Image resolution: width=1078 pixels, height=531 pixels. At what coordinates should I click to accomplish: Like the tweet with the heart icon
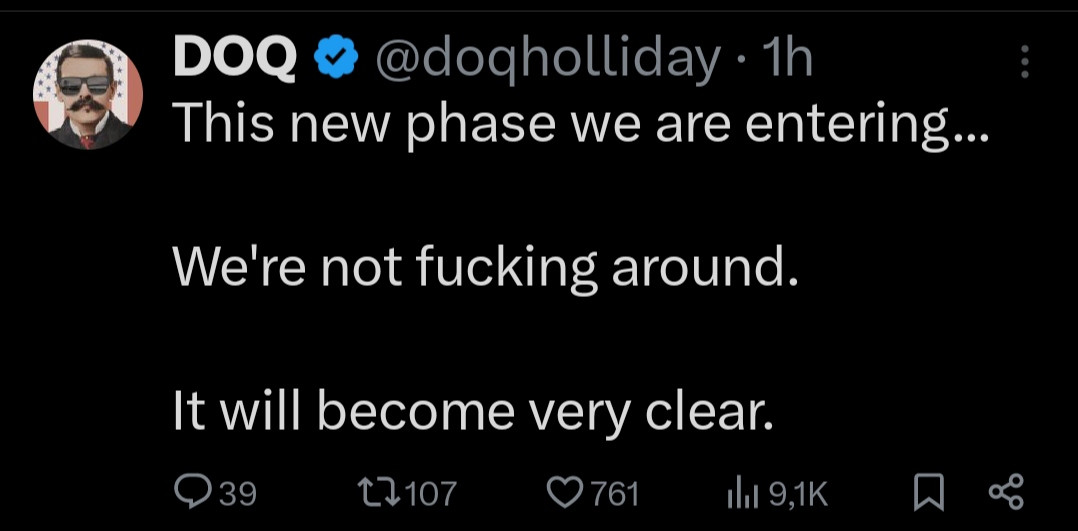pos(567,491)
